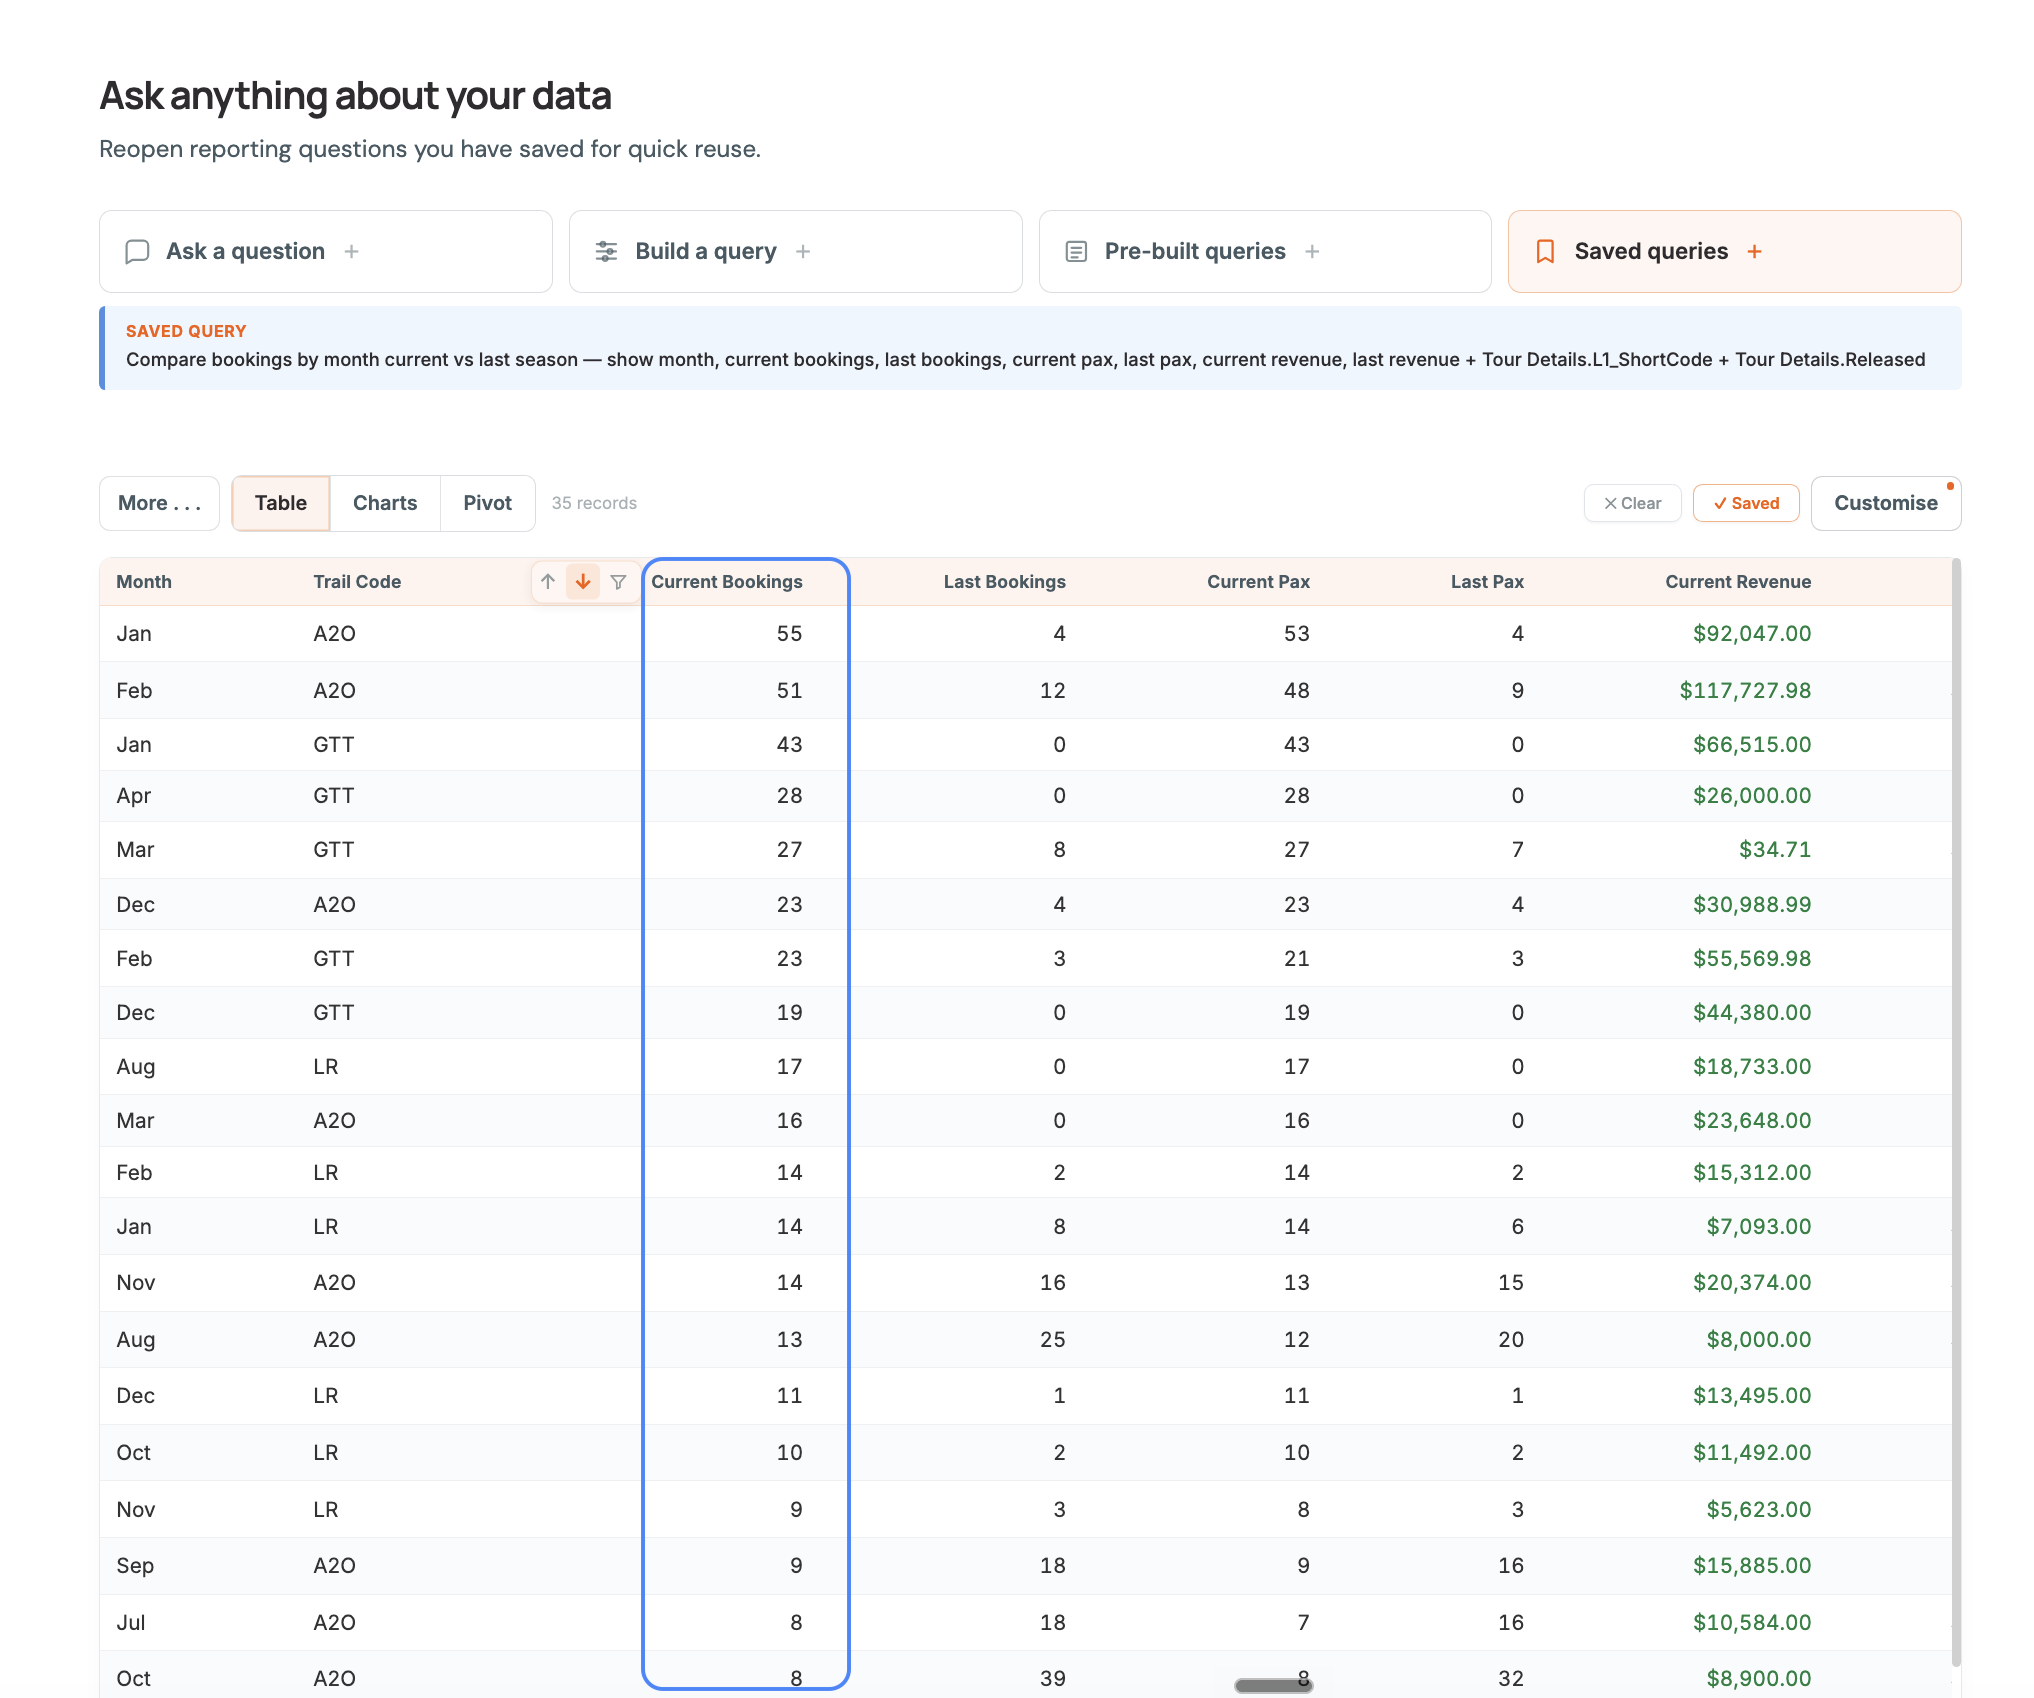Click the bookmark icon beside Saved queries
This screenshot has width=2034, height=1698.
click(x=1545, y=251)
